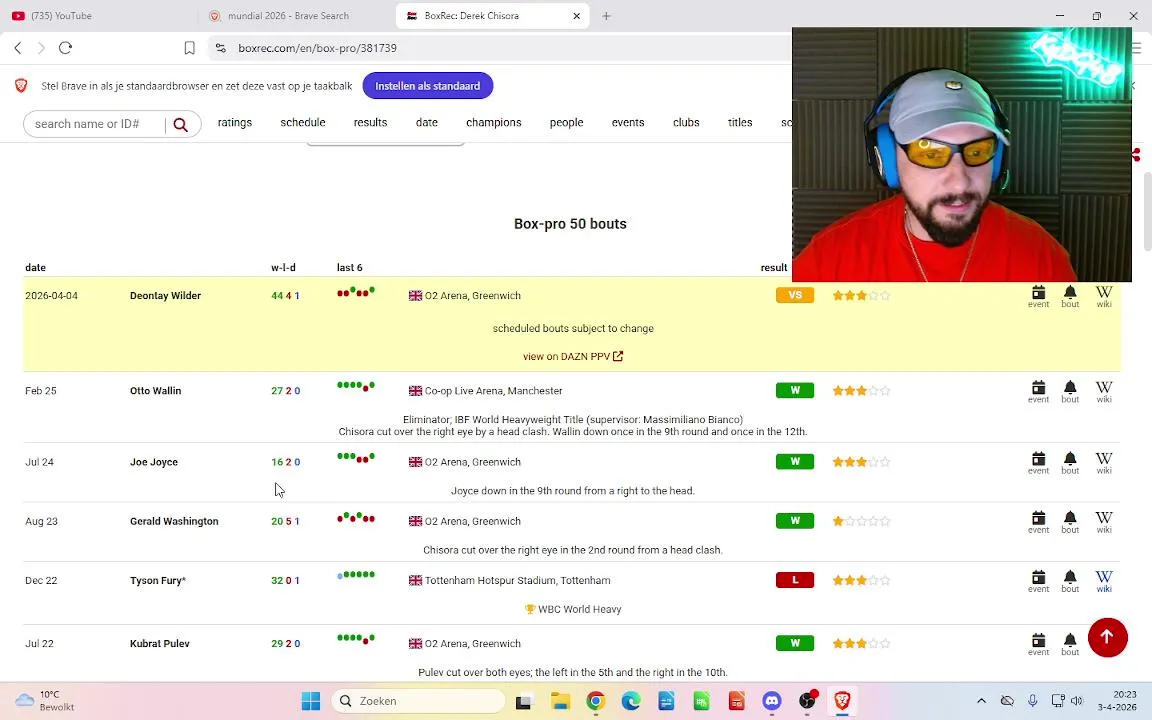Open File Explorer from the taskbar

pyautogui.click(x=560, y=701)
